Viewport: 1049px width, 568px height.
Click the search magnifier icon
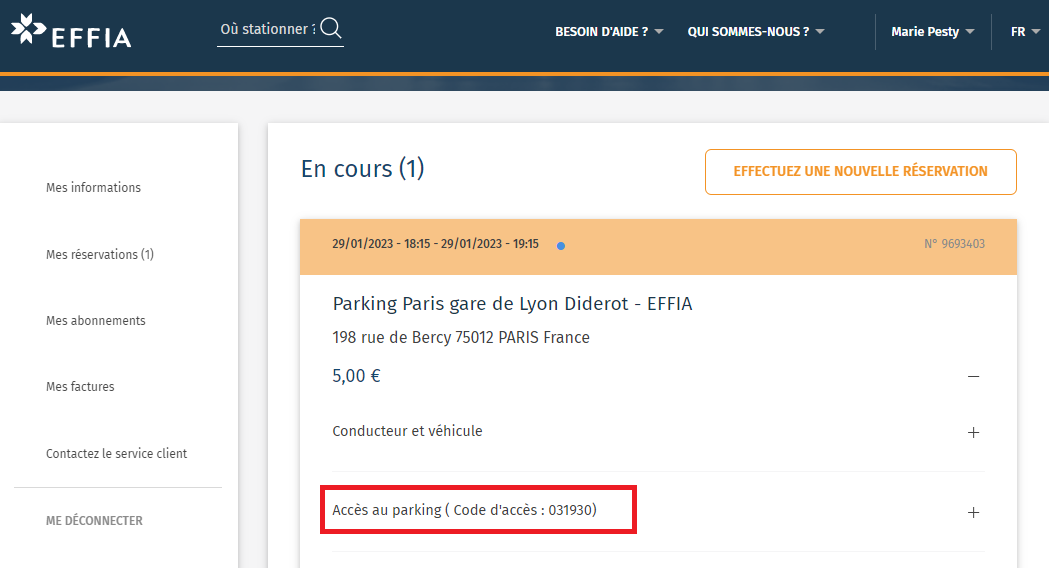331,28
